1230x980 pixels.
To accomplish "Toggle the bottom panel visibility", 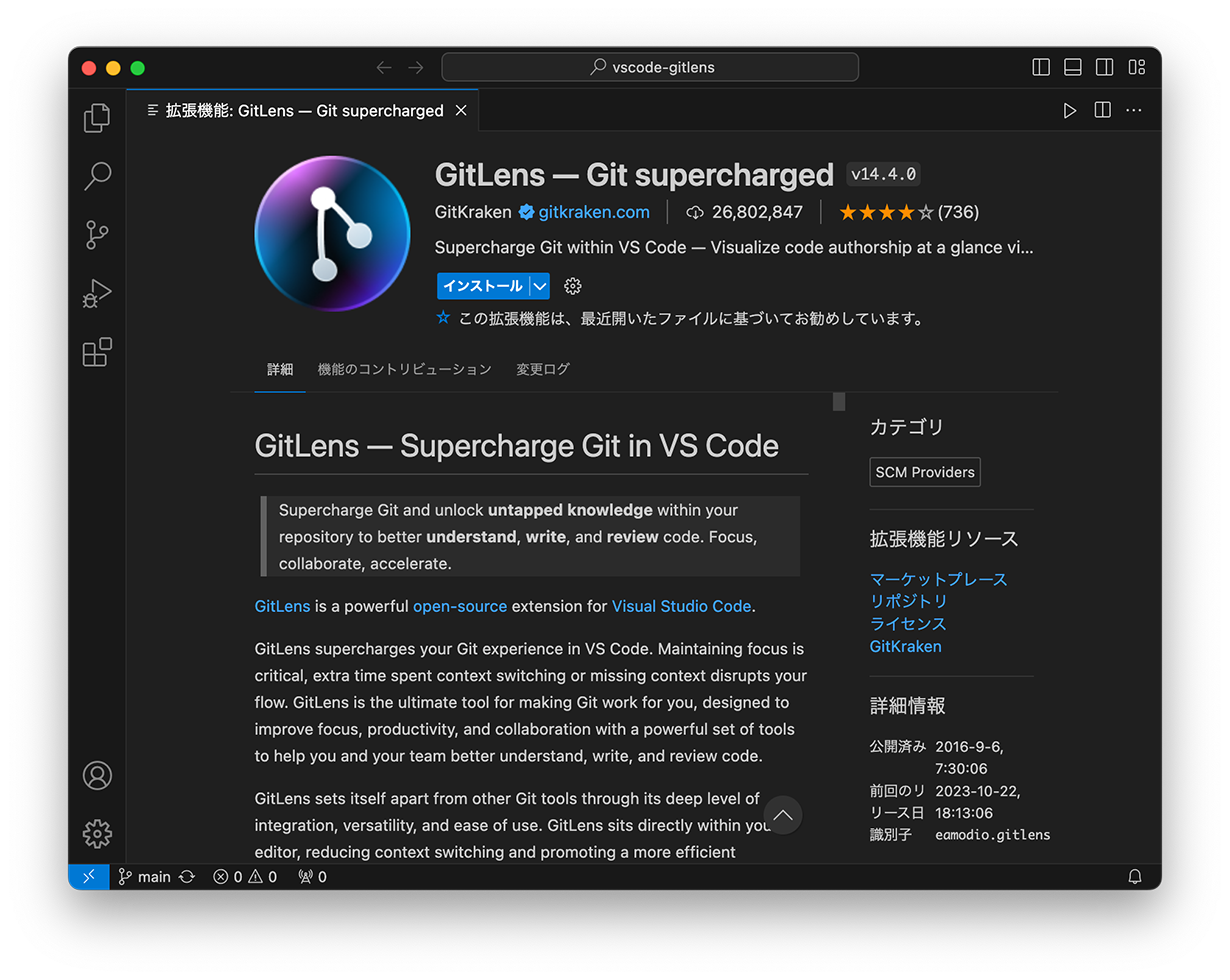I will click(1072, 67).
